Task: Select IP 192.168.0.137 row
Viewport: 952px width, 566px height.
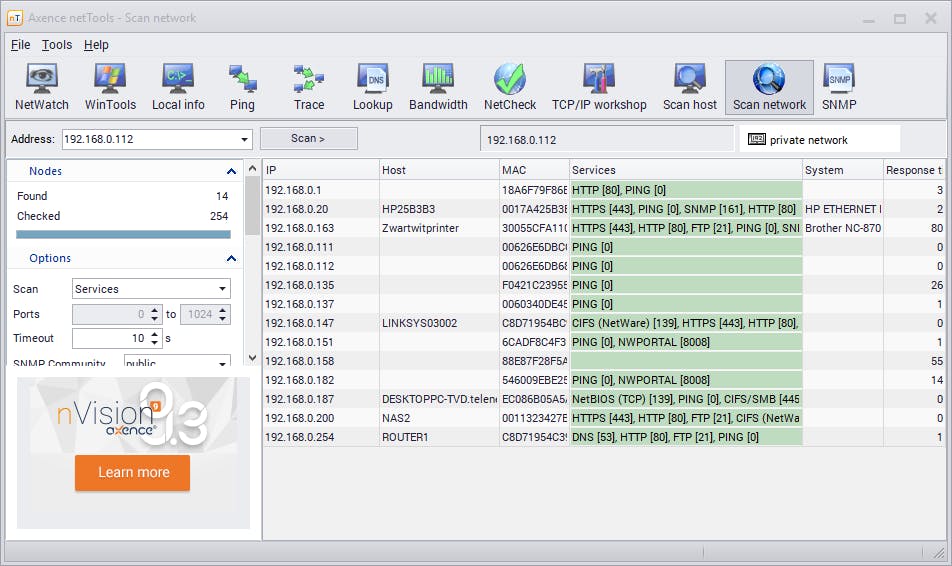Action: (x=604, y=304)
